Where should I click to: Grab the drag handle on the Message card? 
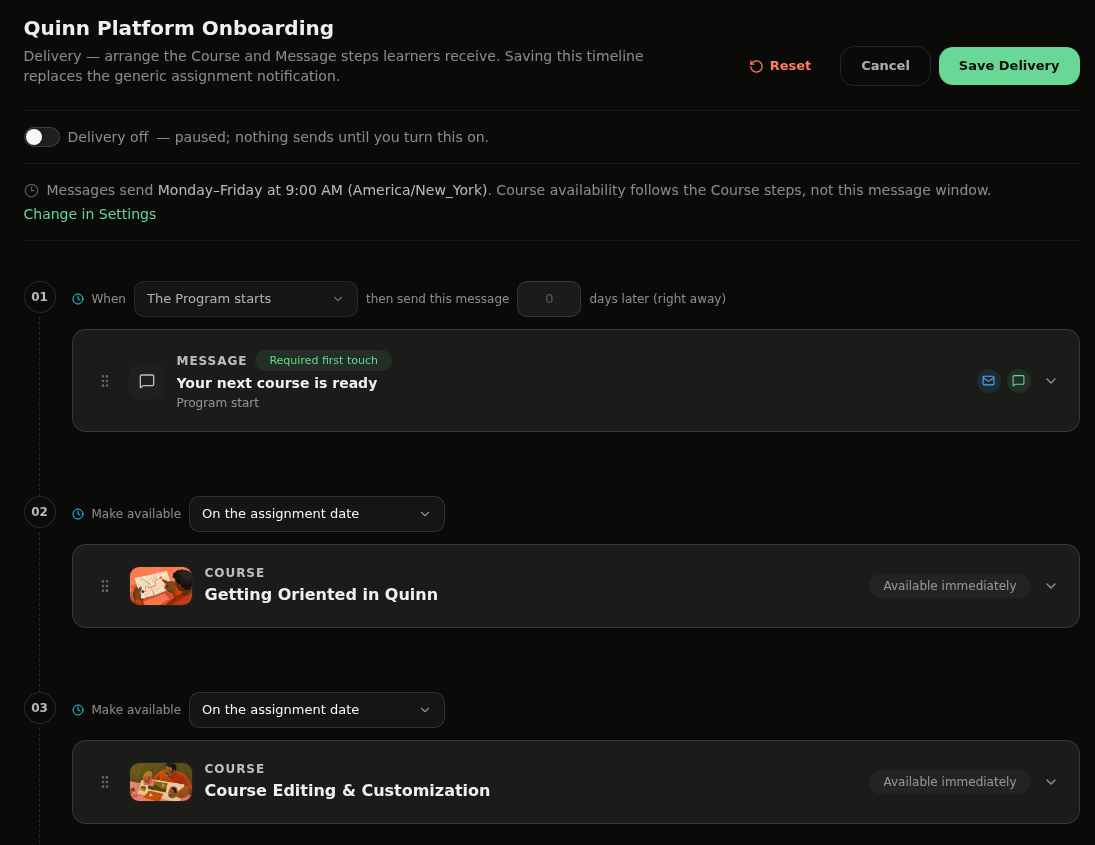(x=105, y=381)
